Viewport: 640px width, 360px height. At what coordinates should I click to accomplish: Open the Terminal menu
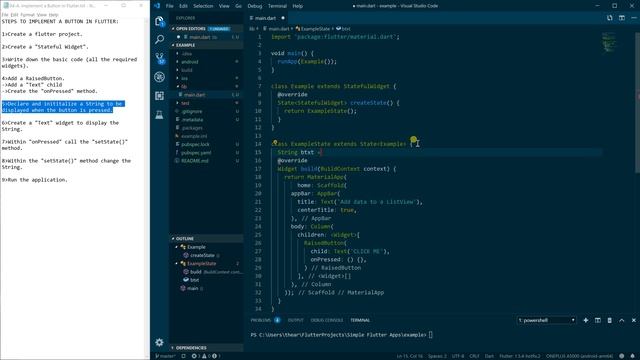point(277,6)
